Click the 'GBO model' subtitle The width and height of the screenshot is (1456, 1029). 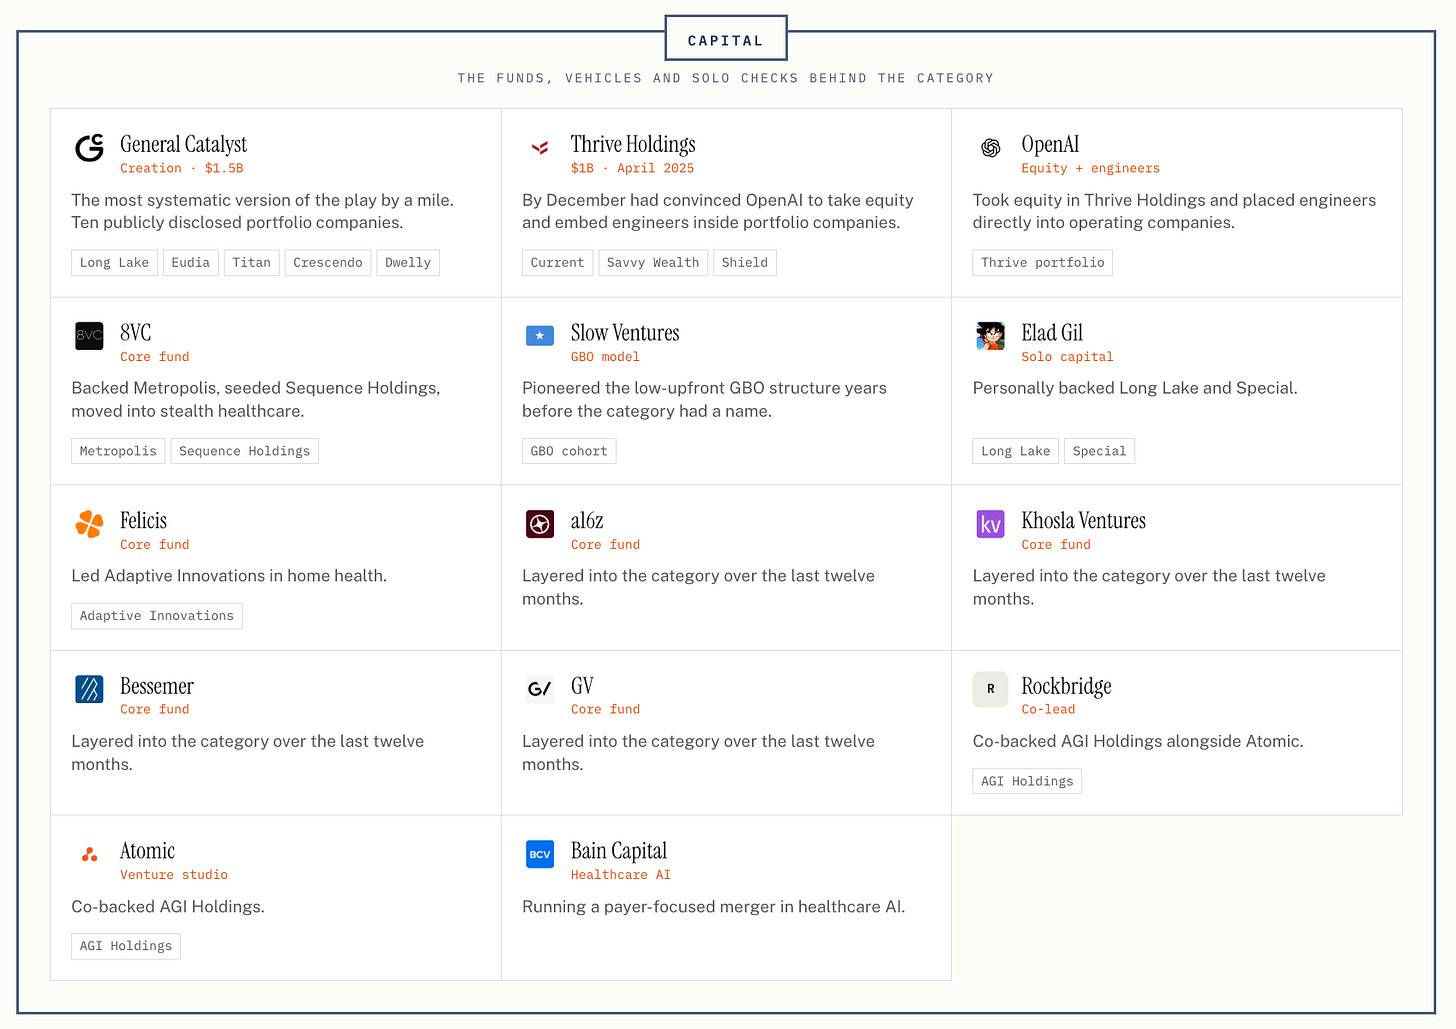tap(605, 357)
